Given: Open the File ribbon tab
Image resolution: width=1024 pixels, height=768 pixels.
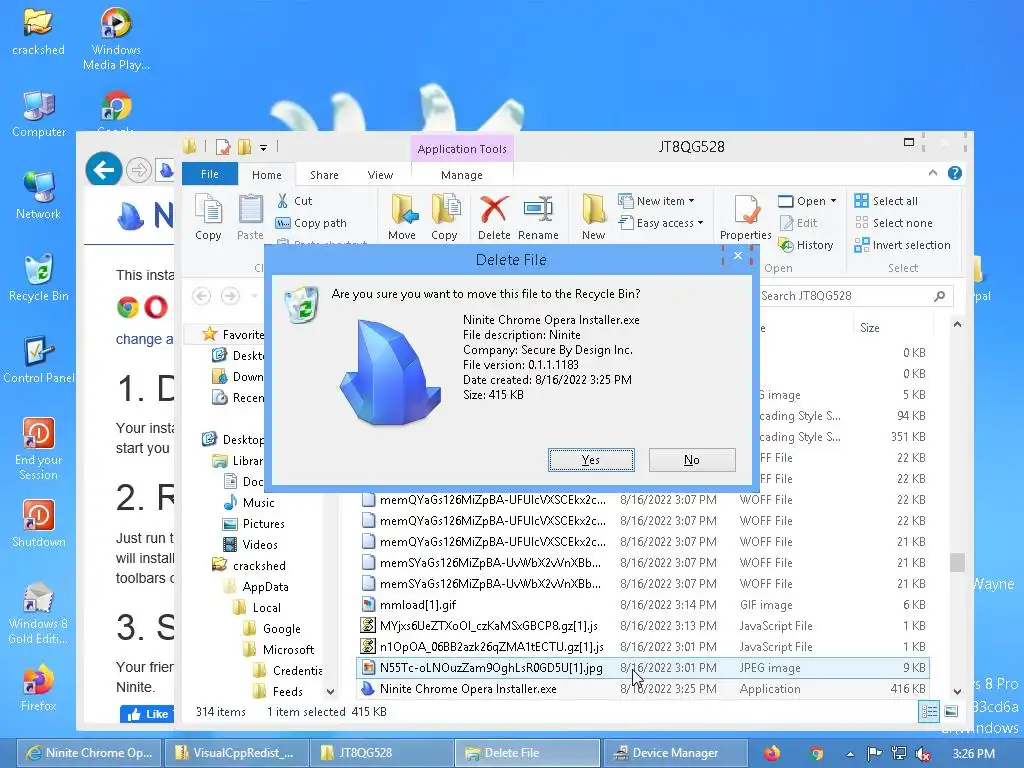Looking at the screenshot, I should click(x=210, y=174).
